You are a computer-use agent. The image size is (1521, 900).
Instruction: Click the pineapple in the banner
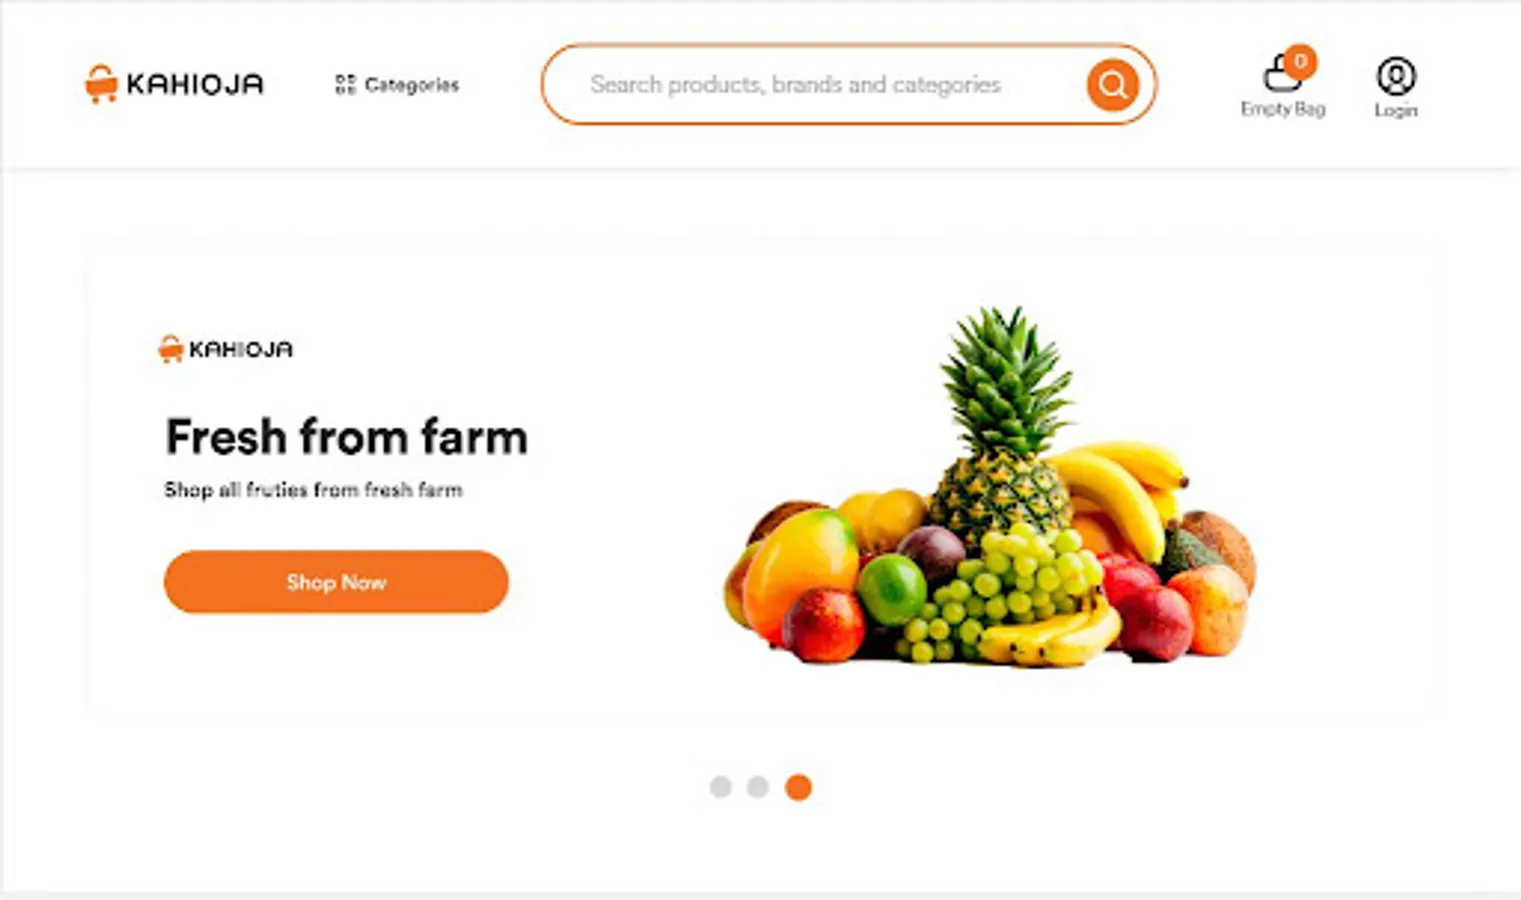tap(1003, 430)
